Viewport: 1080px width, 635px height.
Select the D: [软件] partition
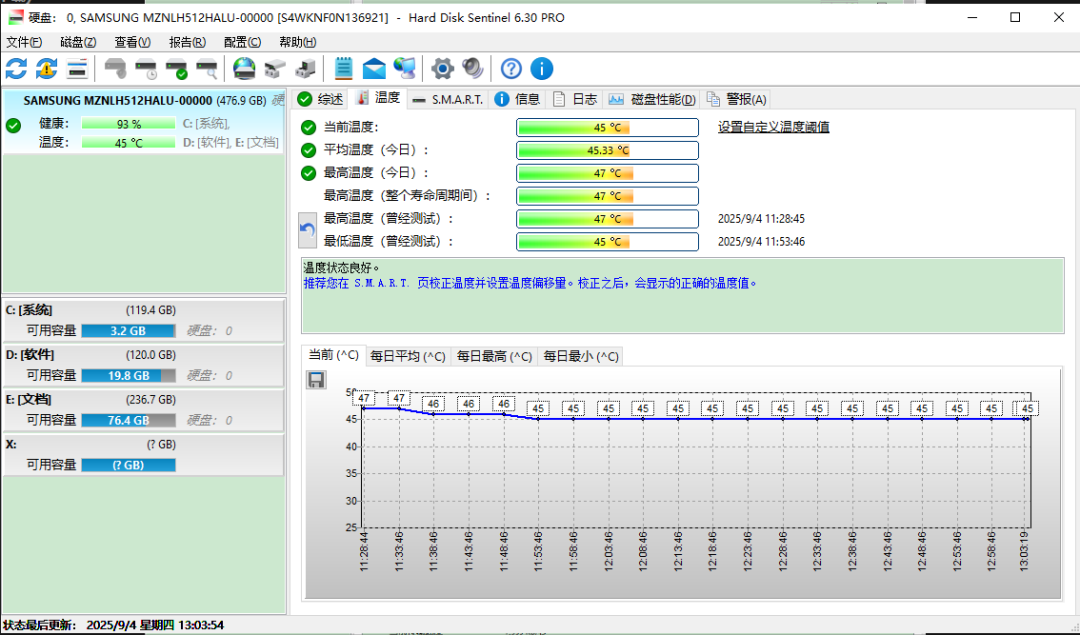click(x=143, y=365)
